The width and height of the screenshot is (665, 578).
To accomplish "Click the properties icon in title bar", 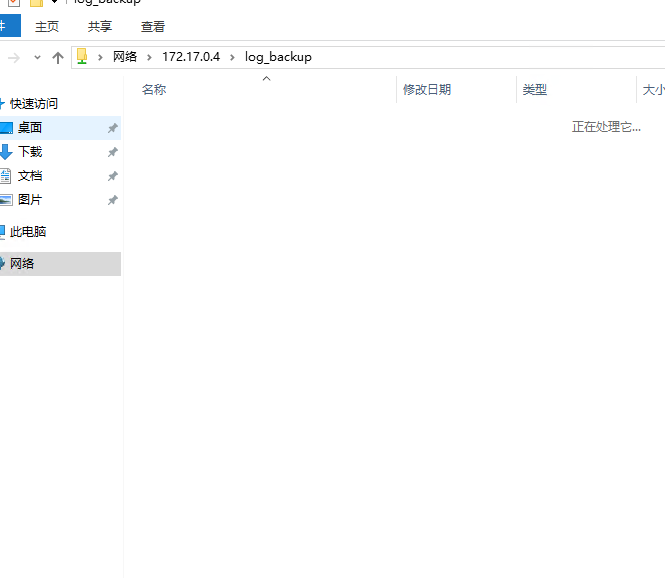I will coord(14,3).
